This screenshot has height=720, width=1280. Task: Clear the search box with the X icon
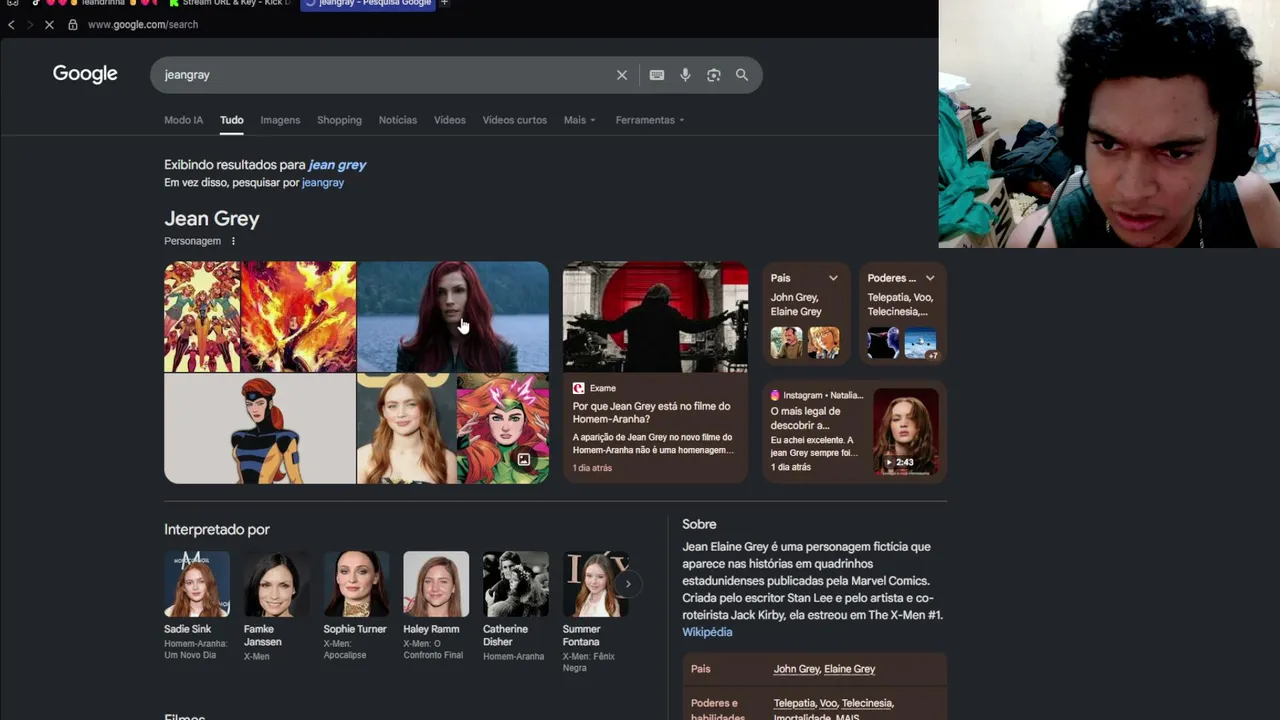(x=622, y=75)
